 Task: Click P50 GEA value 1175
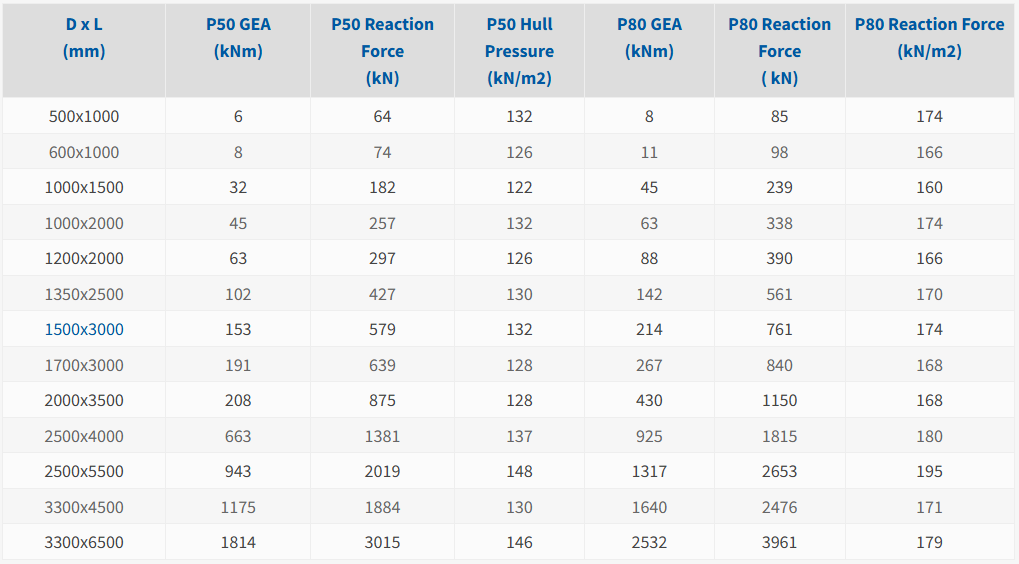(x=238, y=507)
